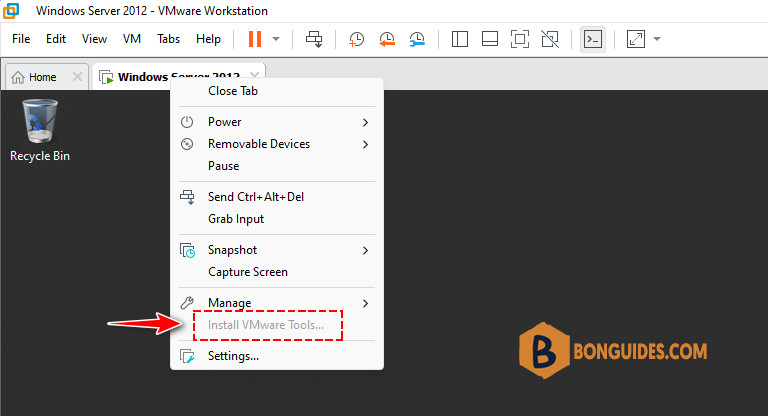
Task: Click the Power submenu arrow chevron
Action: (365, 122)
